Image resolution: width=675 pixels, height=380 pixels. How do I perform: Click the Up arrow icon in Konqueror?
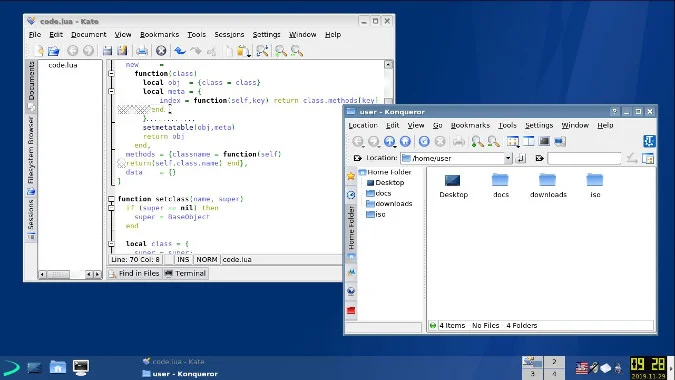390,141
